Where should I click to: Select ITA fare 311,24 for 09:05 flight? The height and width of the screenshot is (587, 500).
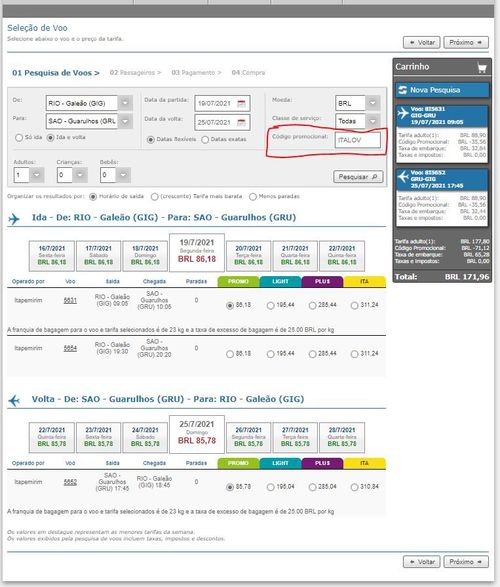(x=354, y=305)
